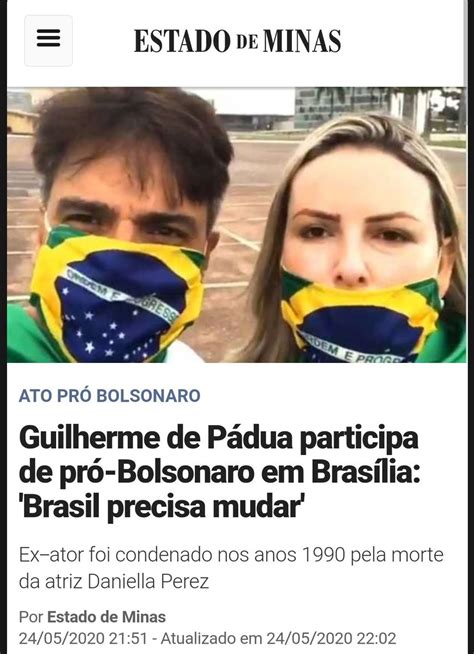Click 'Brasília:' in the headline
Screen dimensions: 474x654
(366, 472)
